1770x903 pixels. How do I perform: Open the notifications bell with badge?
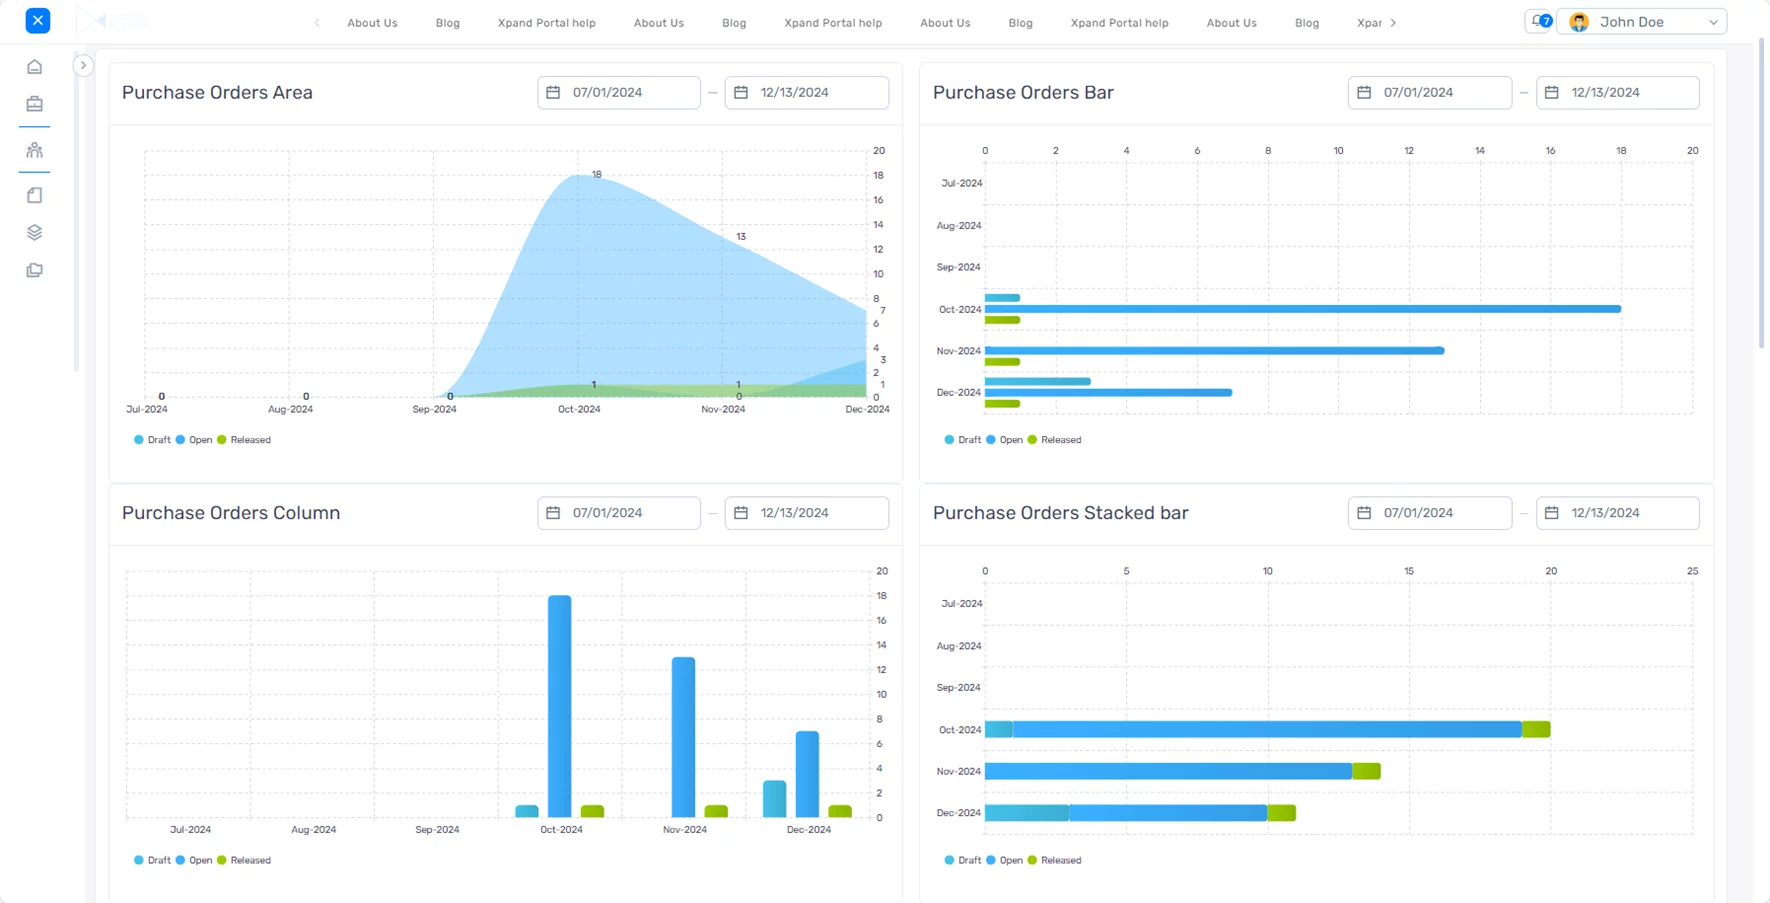[x=1539, y=22]
